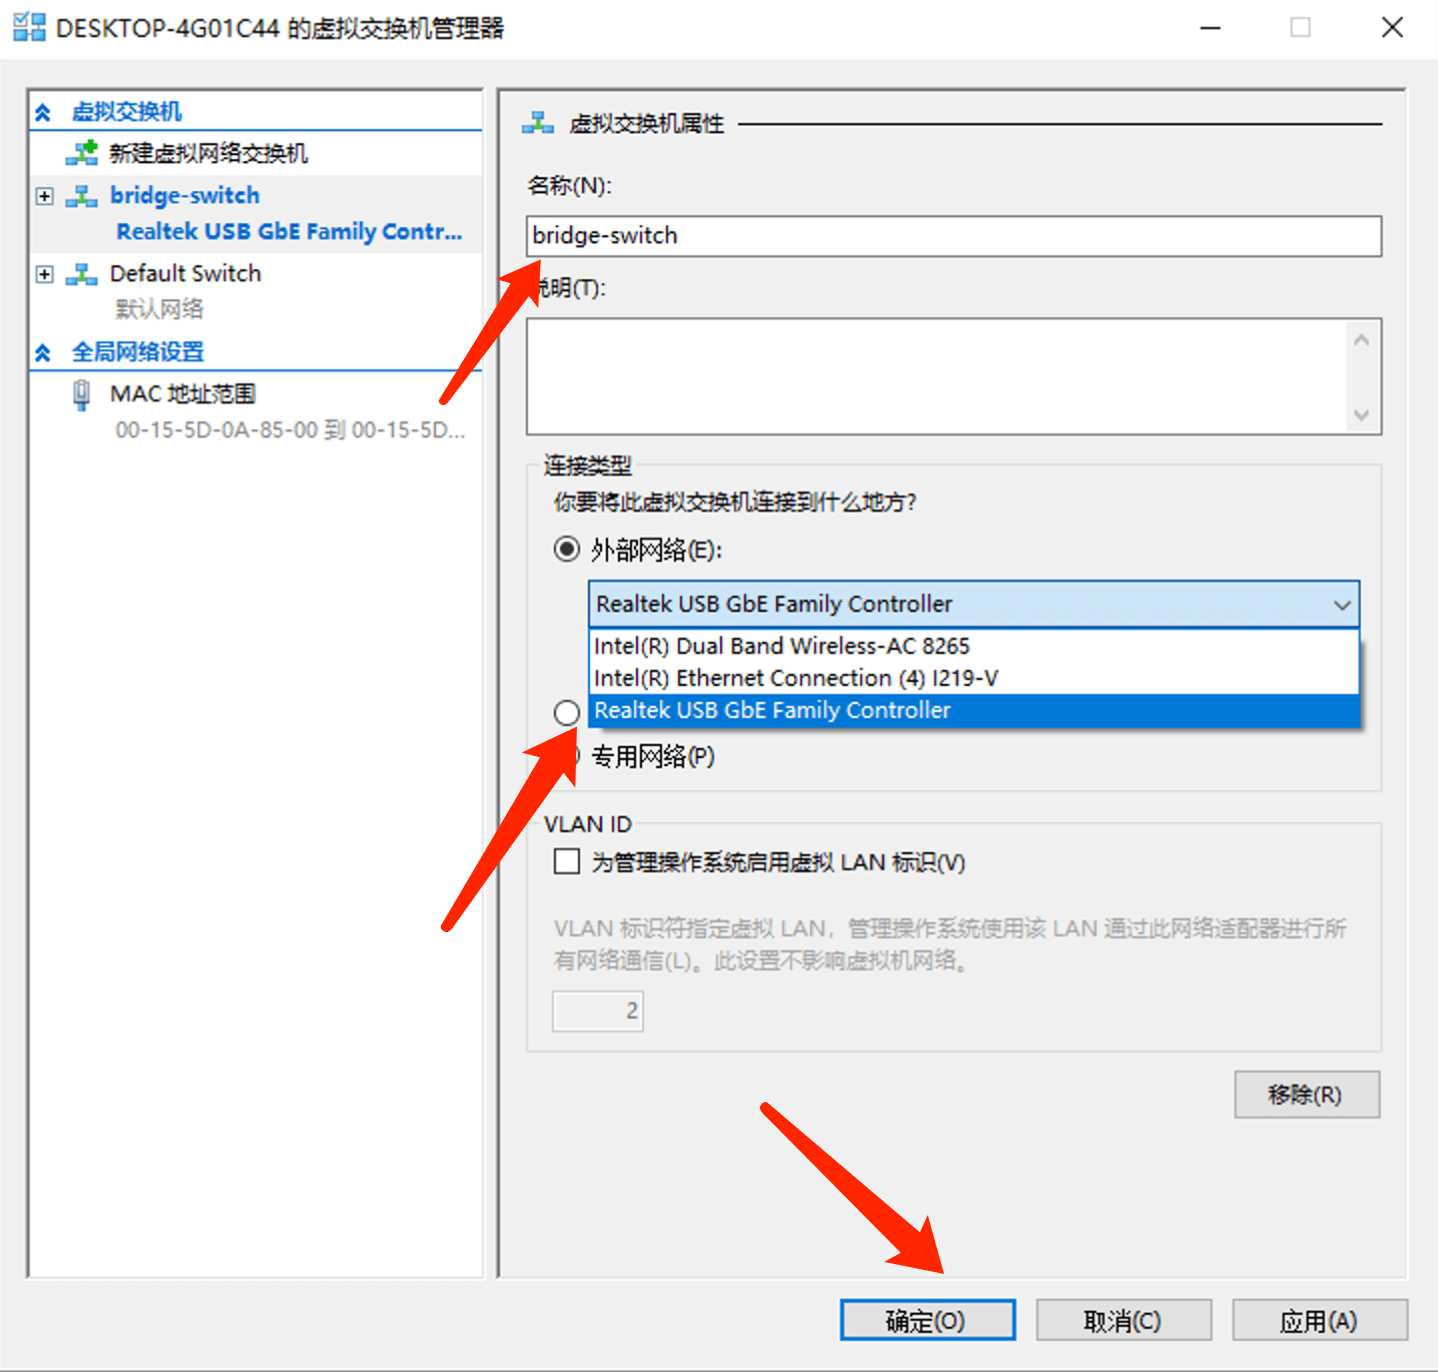Screen dimensions: 1438x1372
Task: Collapse the 虚拟交换机 section chevron
Action: [43, 112]
